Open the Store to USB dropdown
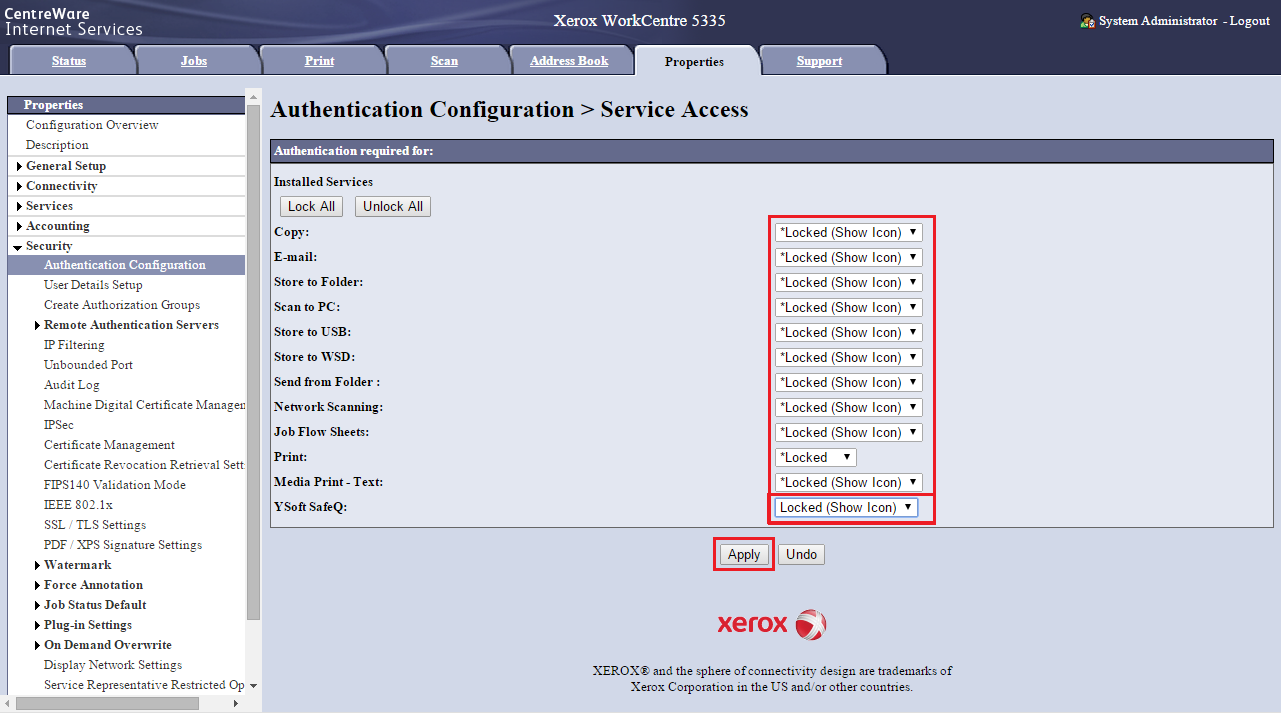Screen dimensions: 1281x713 point(848,332)
